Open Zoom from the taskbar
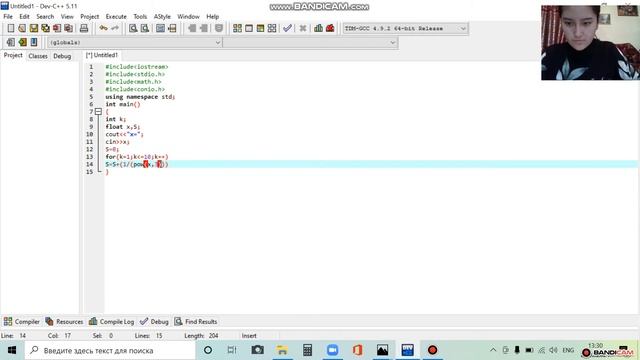640x360 pixels. point(333,350)
